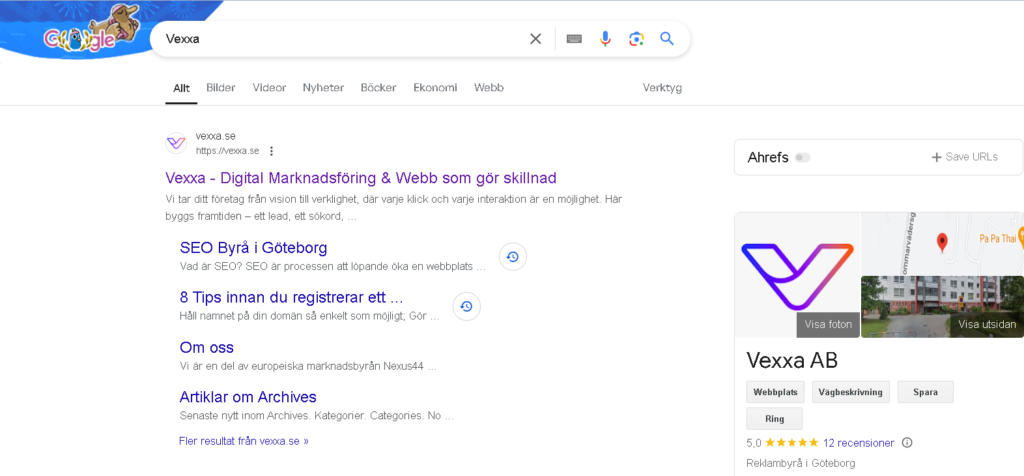Click the Vexxa search input field

(343, 39)
